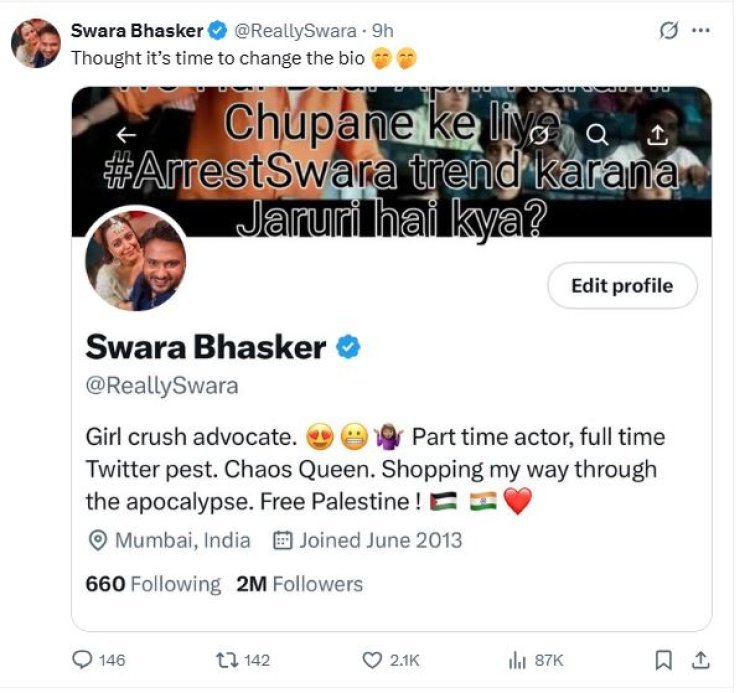The width and height of the screenshot is (750, 693).
Task: Click the Edit profile button
Action: (x=622, y=286)
